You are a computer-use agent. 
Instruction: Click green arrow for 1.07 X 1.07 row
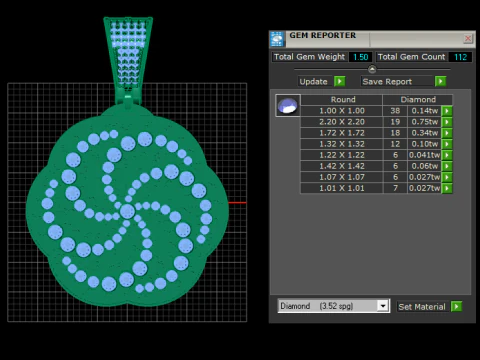[x=447, y=177]
